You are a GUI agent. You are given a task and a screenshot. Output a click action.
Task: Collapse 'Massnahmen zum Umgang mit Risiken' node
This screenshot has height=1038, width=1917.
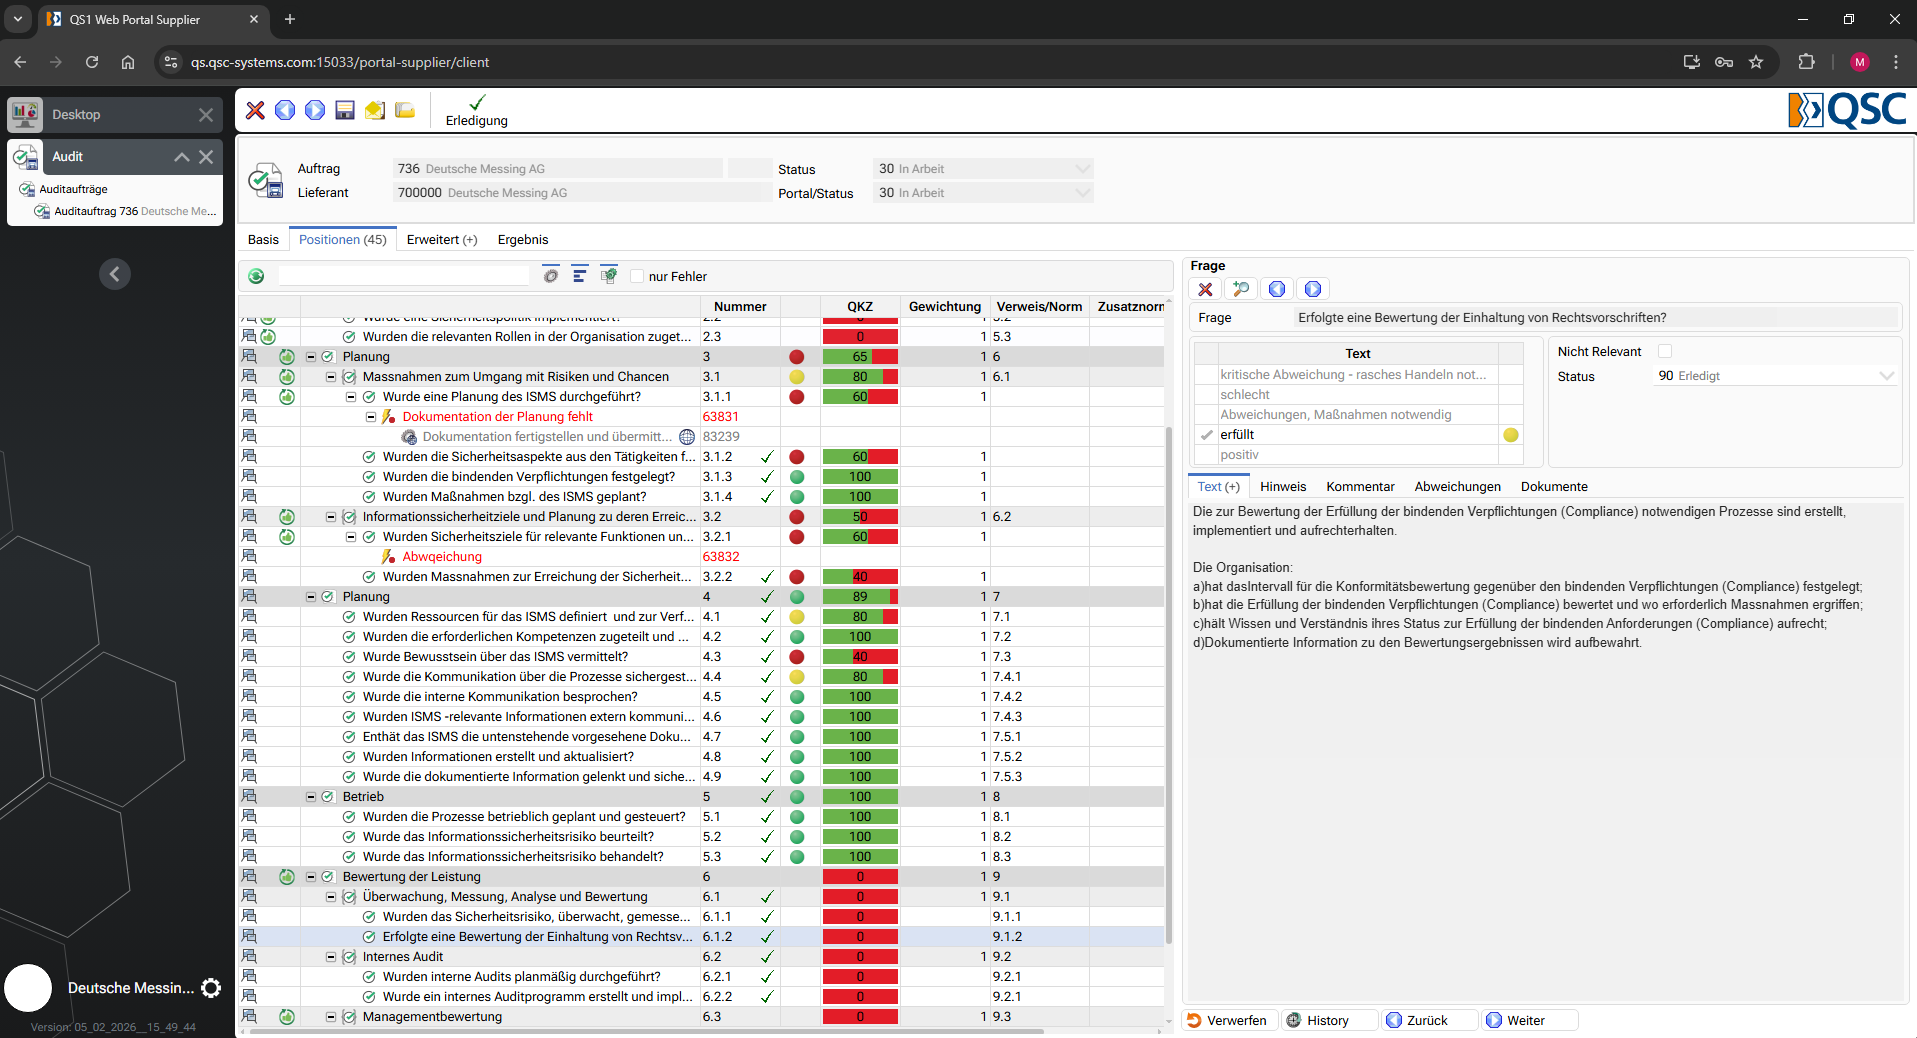point(331,377)
